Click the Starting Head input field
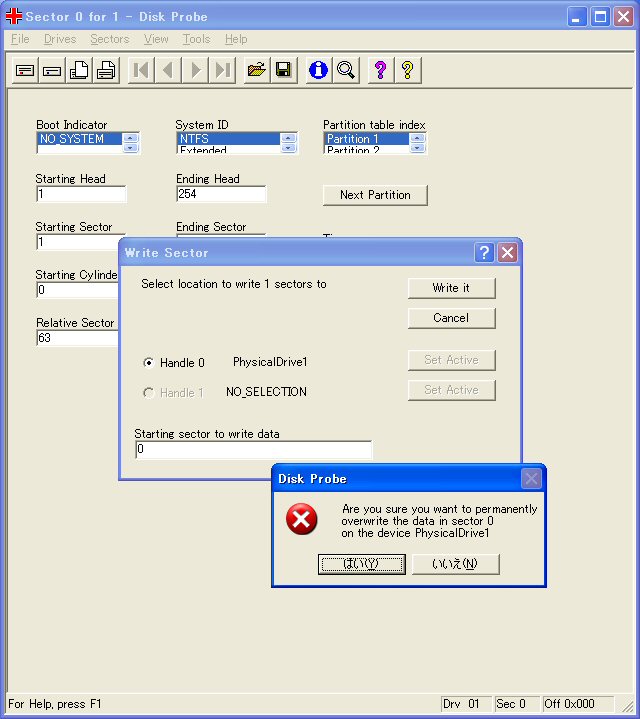 point(81,194)
